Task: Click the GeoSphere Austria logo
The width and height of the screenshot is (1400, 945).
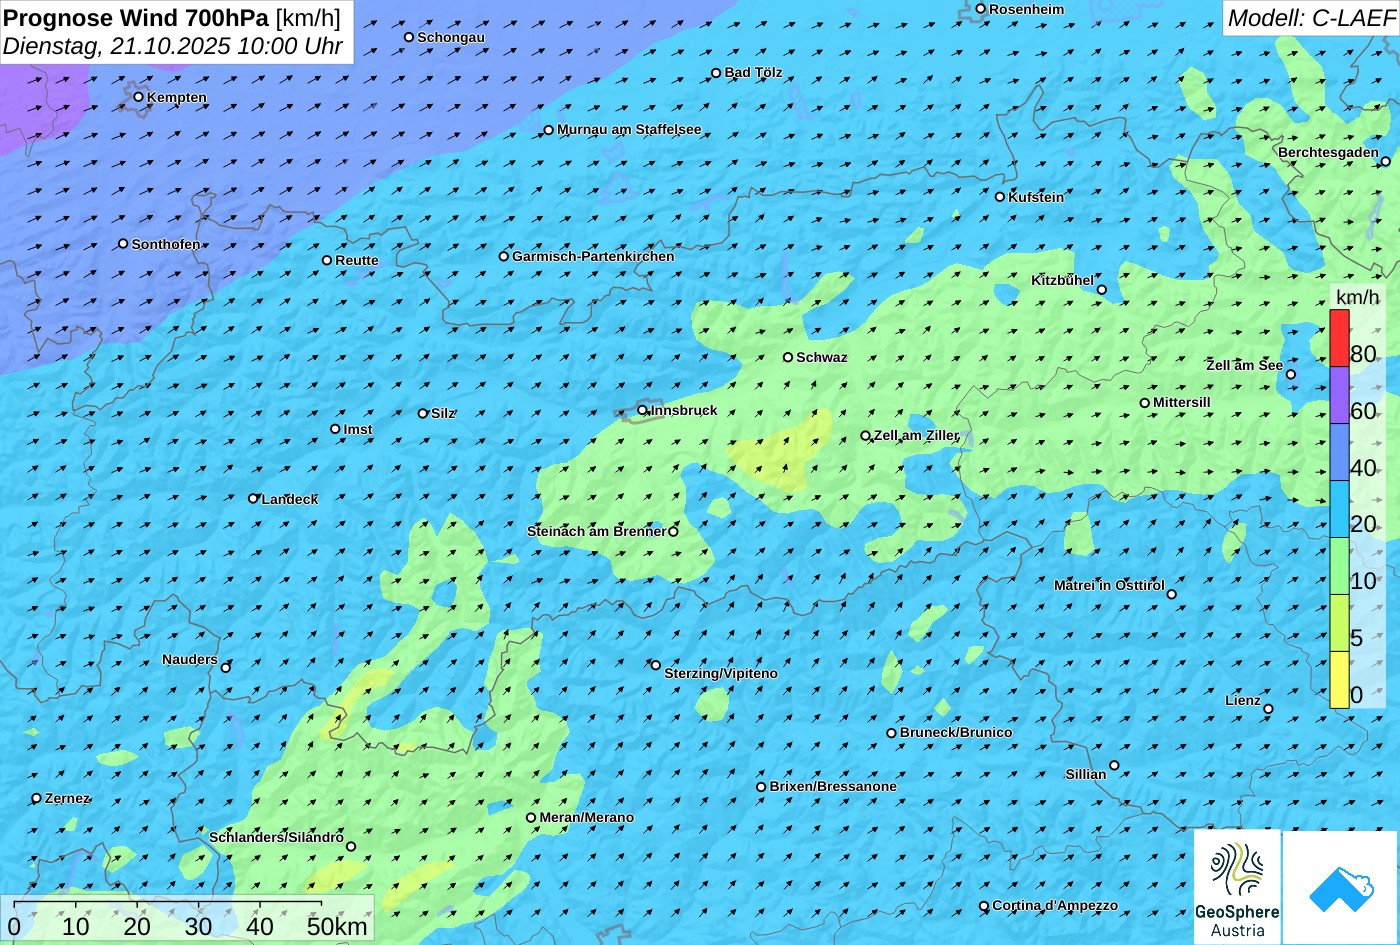Action: pos(1237,887)
